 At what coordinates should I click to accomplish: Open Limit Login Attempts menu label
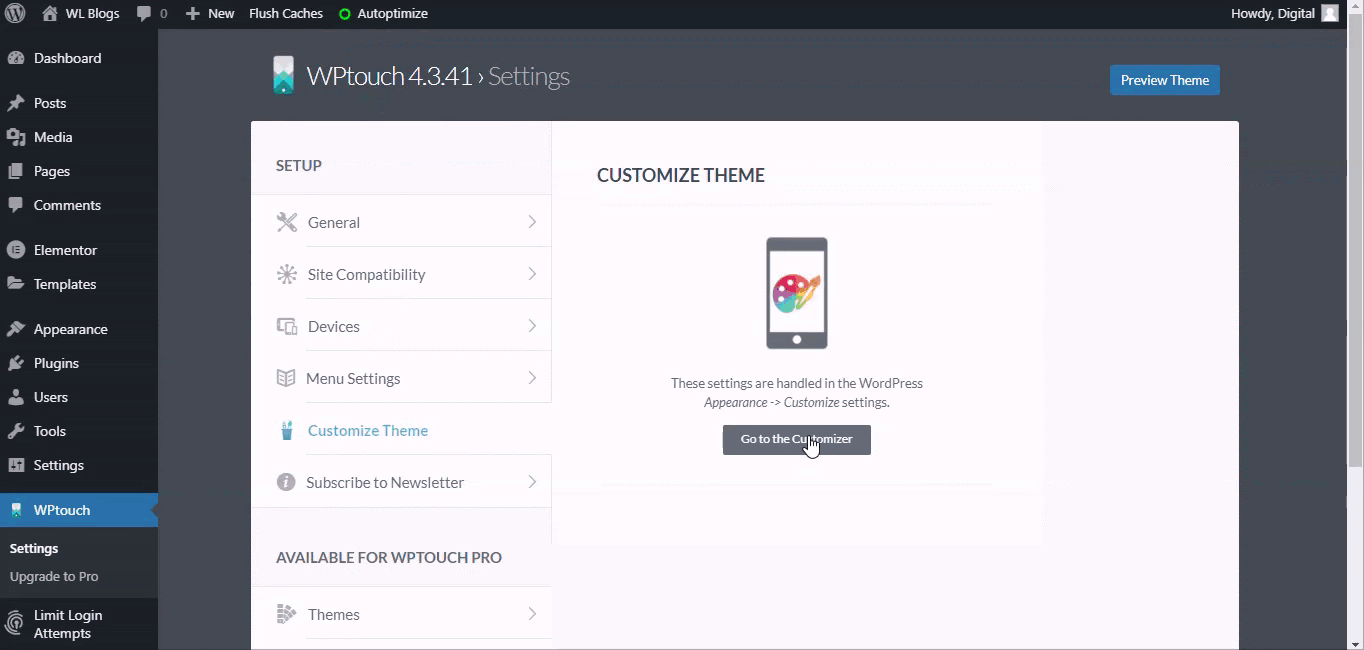(x=68, y=624)
